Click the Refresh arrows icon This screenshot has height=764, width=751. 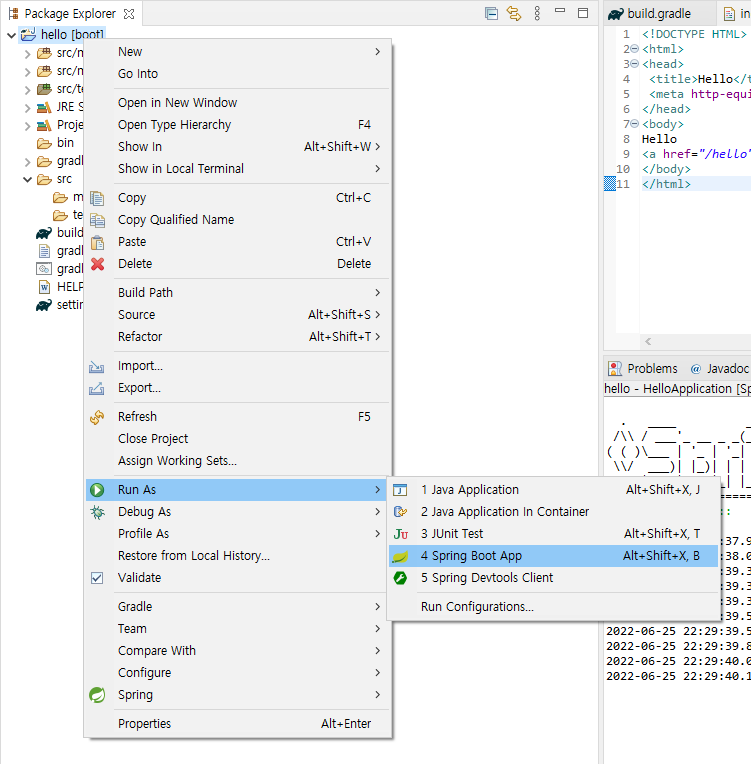[97, 417]
